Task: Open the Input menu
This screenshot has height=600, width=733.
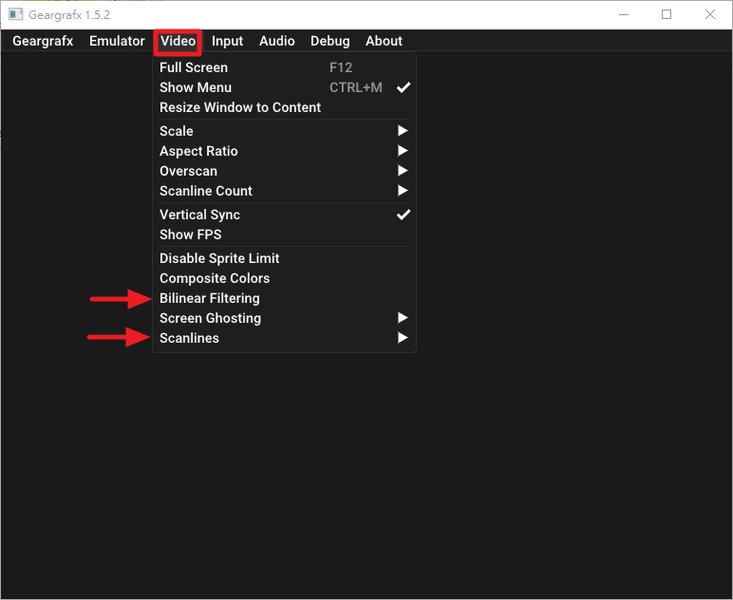Action: point(227,41)
